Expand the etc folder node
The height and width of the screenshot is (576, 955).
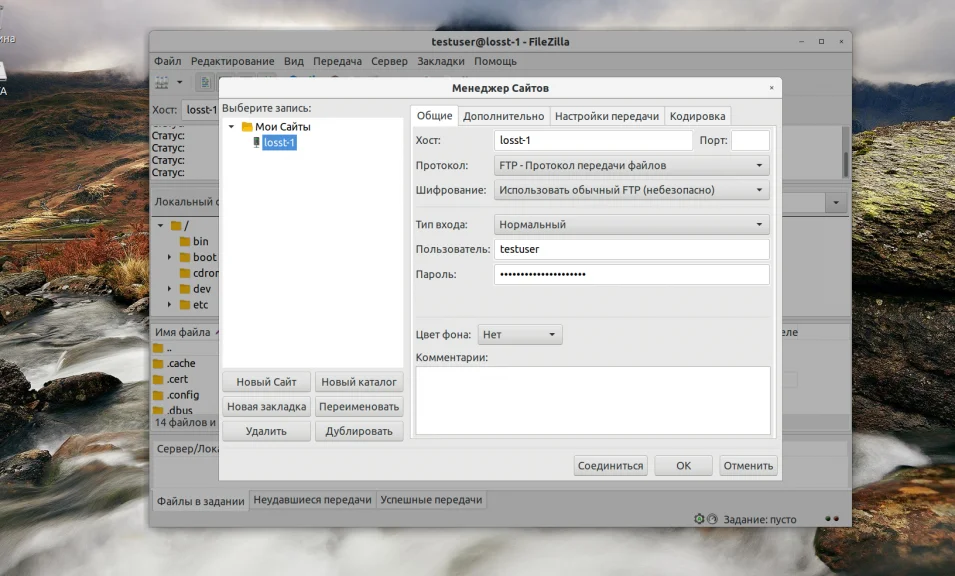[169, 304]
